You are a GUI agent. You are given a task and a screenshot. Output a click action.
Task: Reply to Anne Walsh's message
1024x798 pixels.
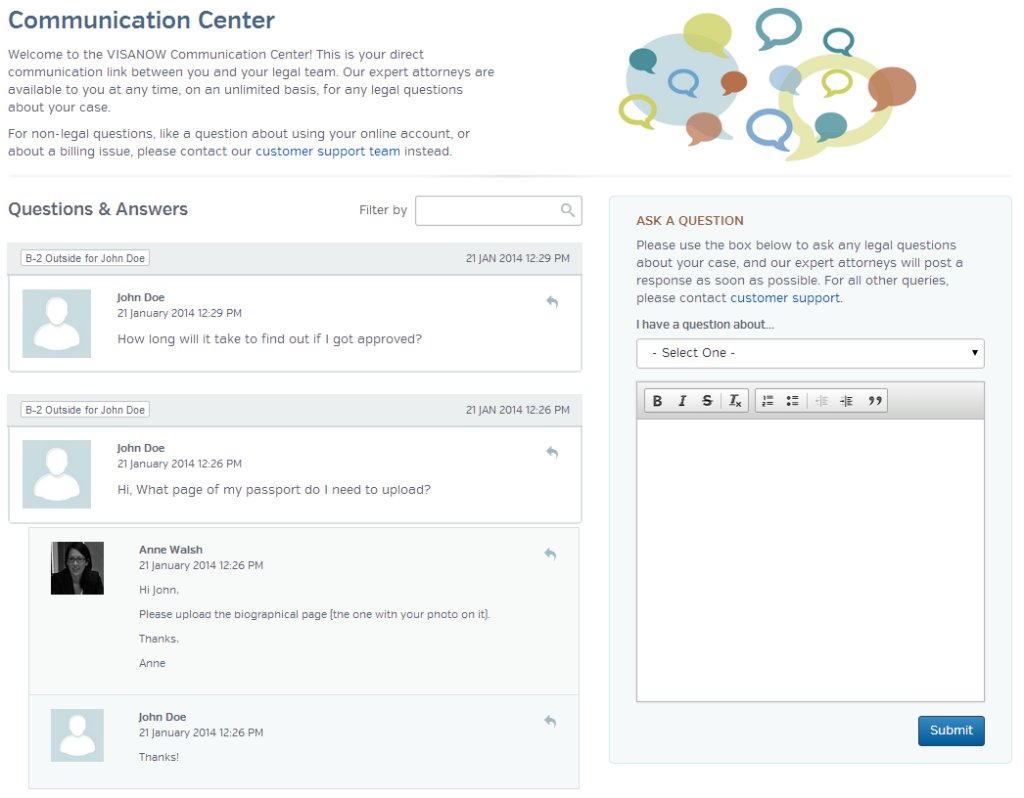(551, 554)
